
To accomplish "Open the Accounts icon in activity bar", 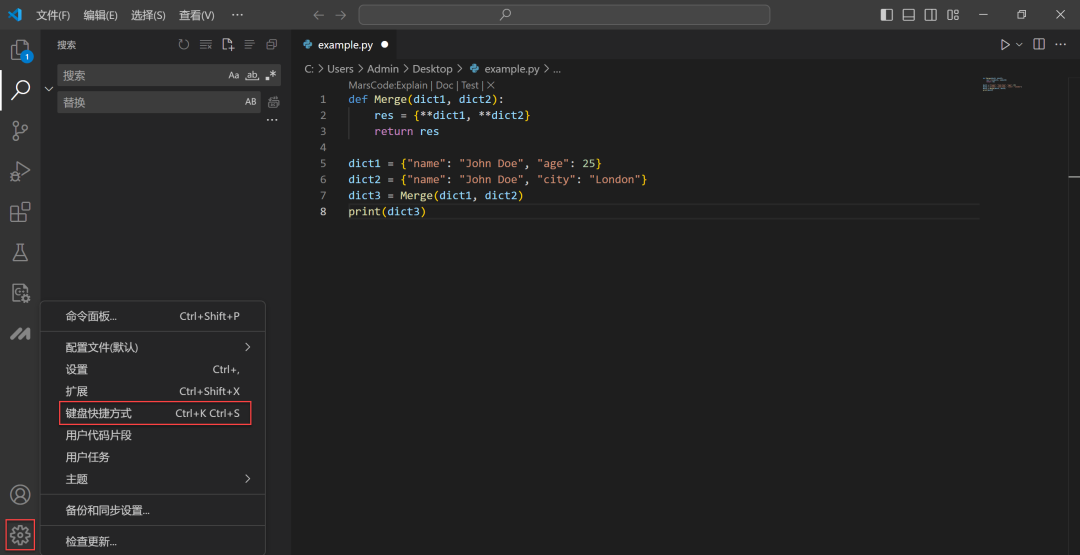I will 20,495.
